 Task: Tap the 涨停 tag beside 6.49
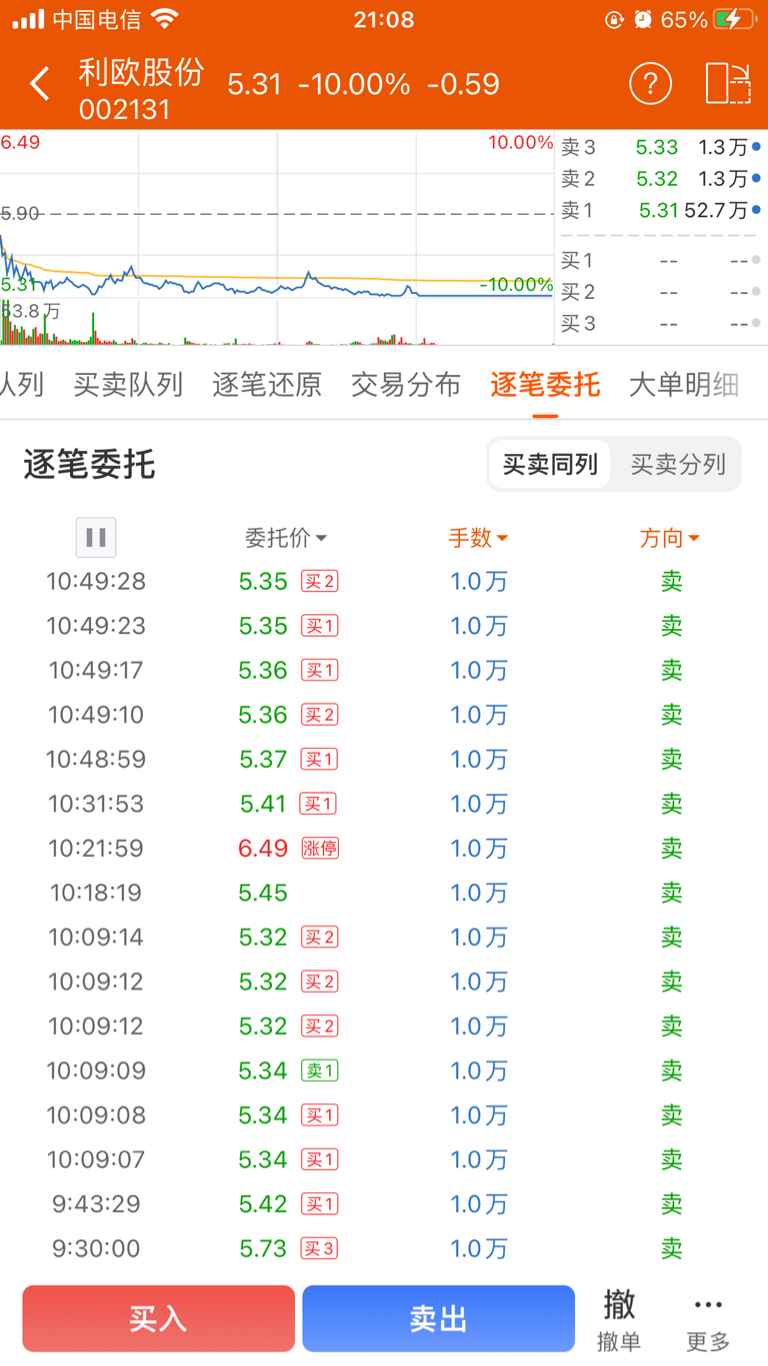coord(320,848)
